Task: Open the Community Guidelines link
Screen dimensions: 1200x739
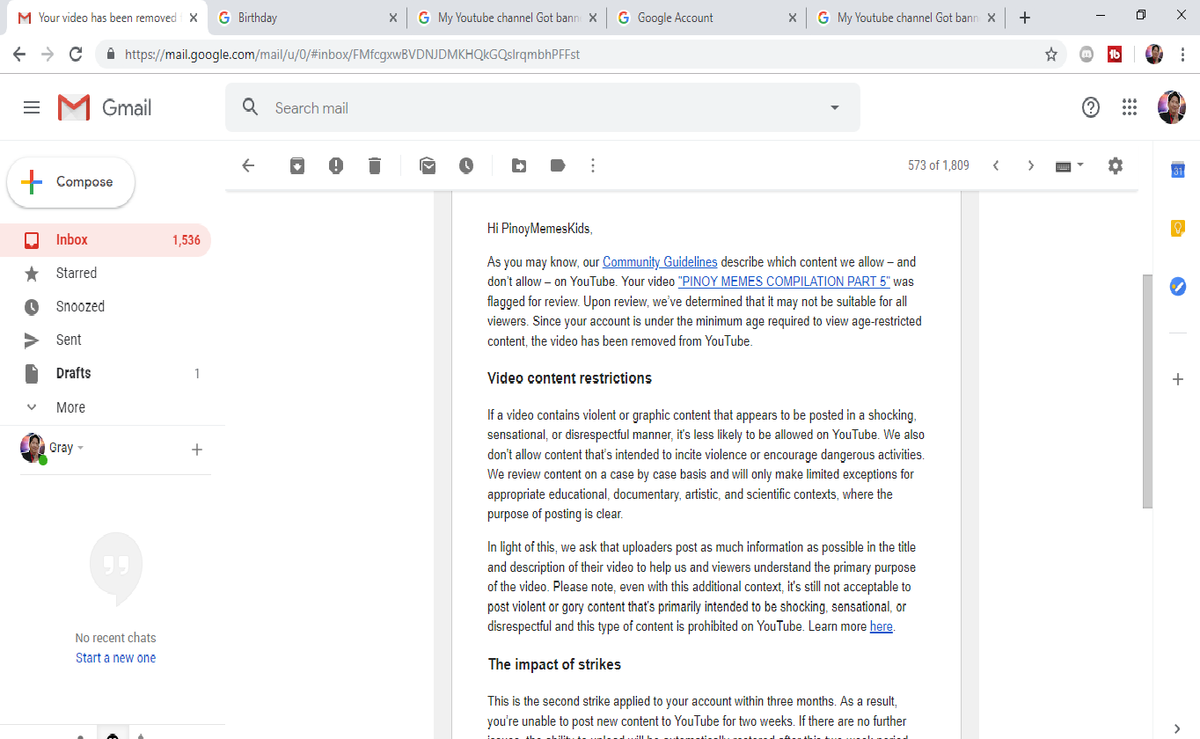Action: [660, 262]
